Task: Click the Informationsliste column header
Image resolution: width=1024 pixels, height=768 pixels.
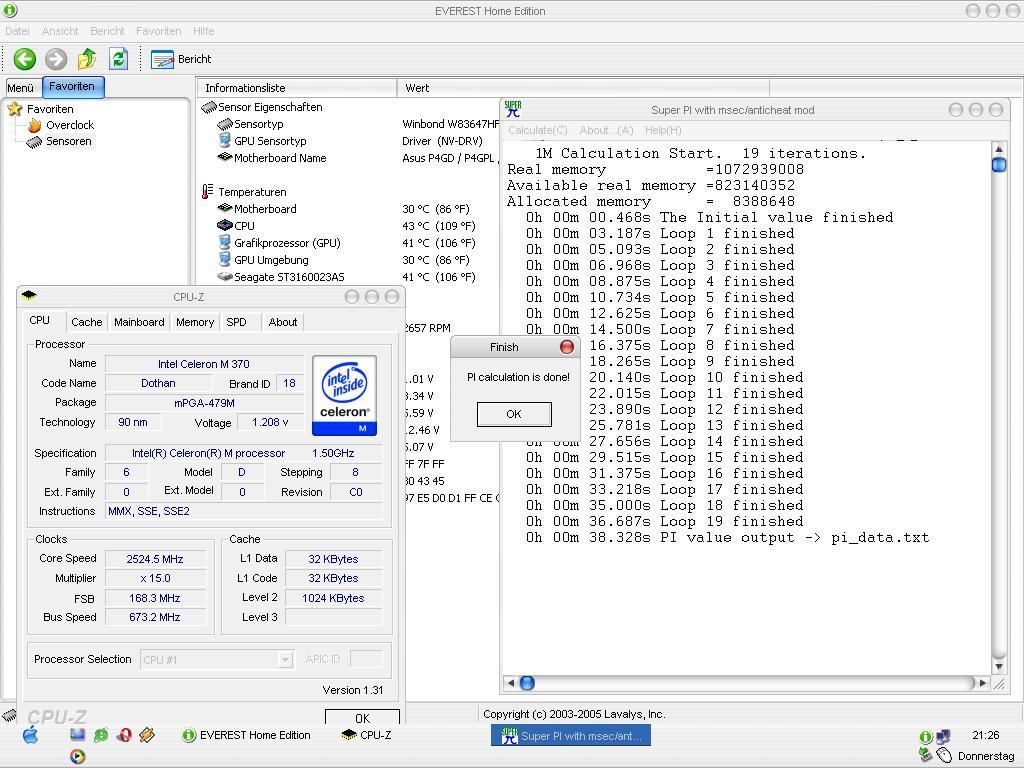Action: pyautogui.click(x=296, y=88)
